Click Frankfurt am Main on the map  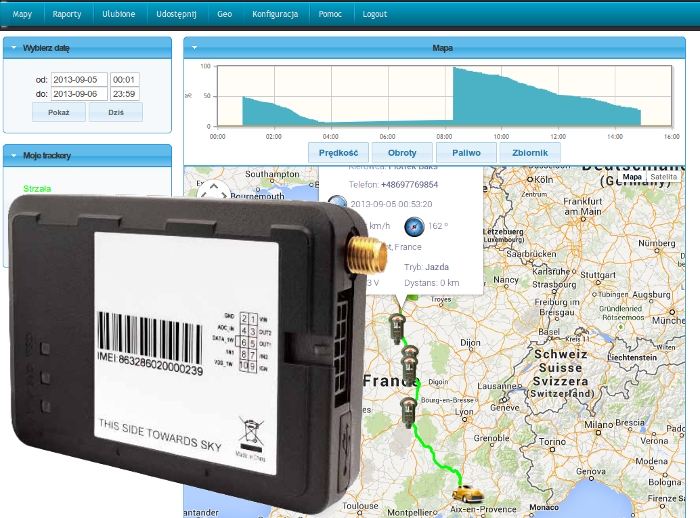(583, 206)
